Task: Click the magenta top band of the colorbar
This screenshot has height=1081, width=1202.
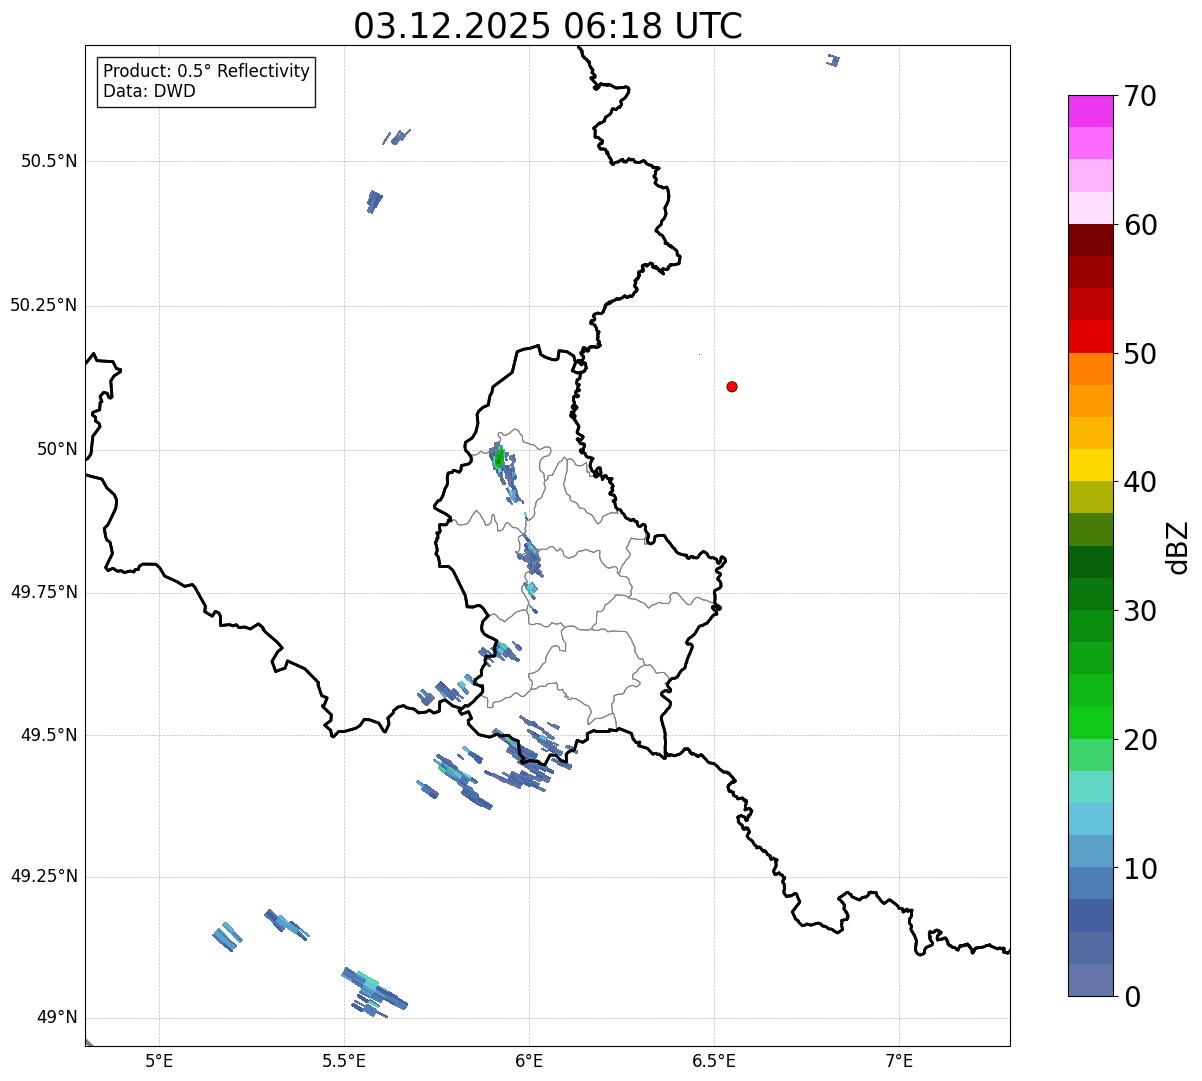Action: click(1091, 111)
